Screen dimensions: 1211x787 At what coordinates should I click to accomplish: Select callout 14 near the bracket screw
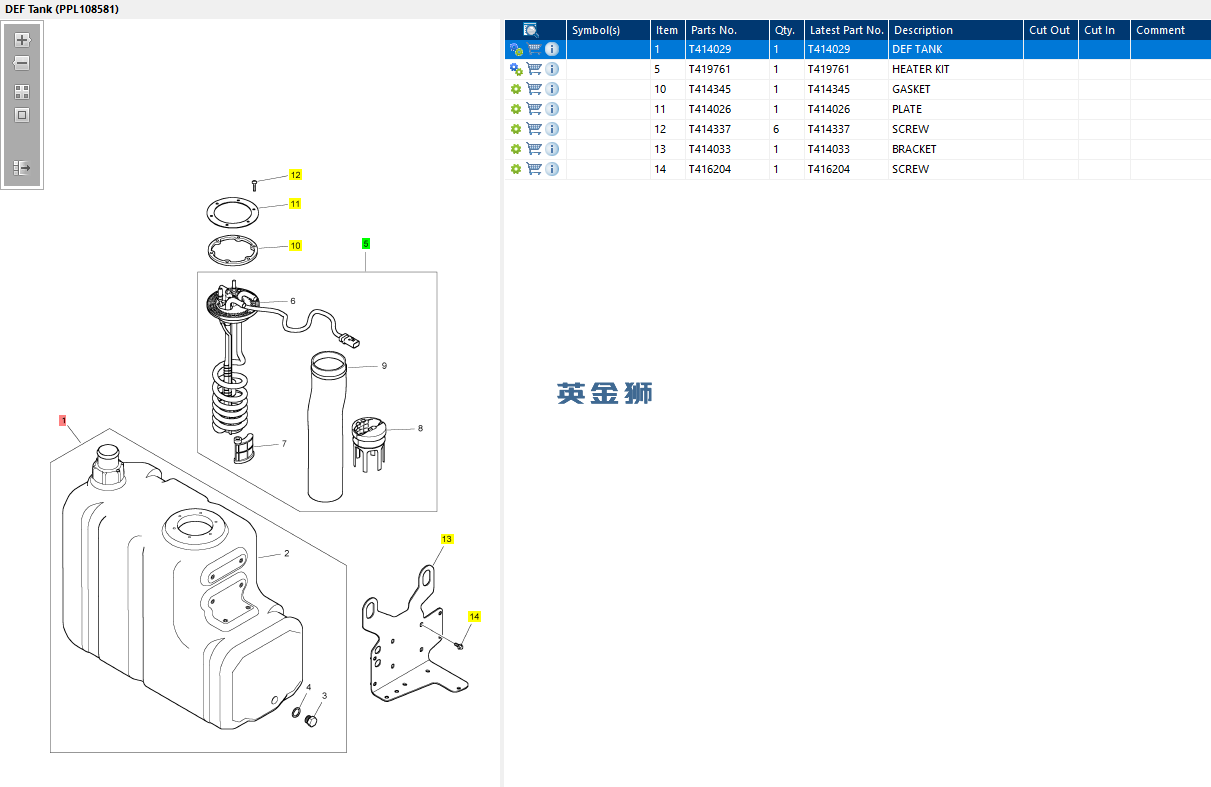click(x=474, y=617)
